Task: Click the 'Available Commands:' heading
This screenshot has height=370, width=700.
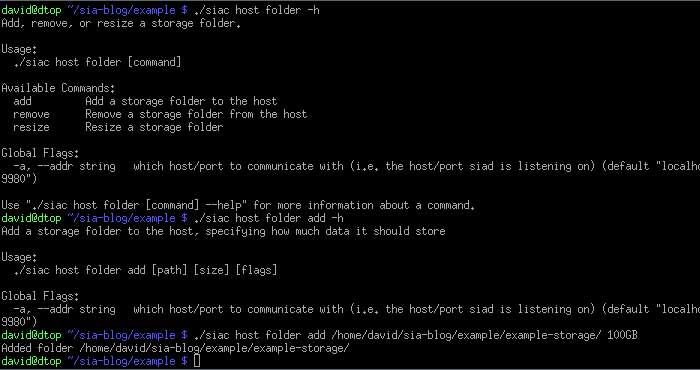Action: coord(58,88)
